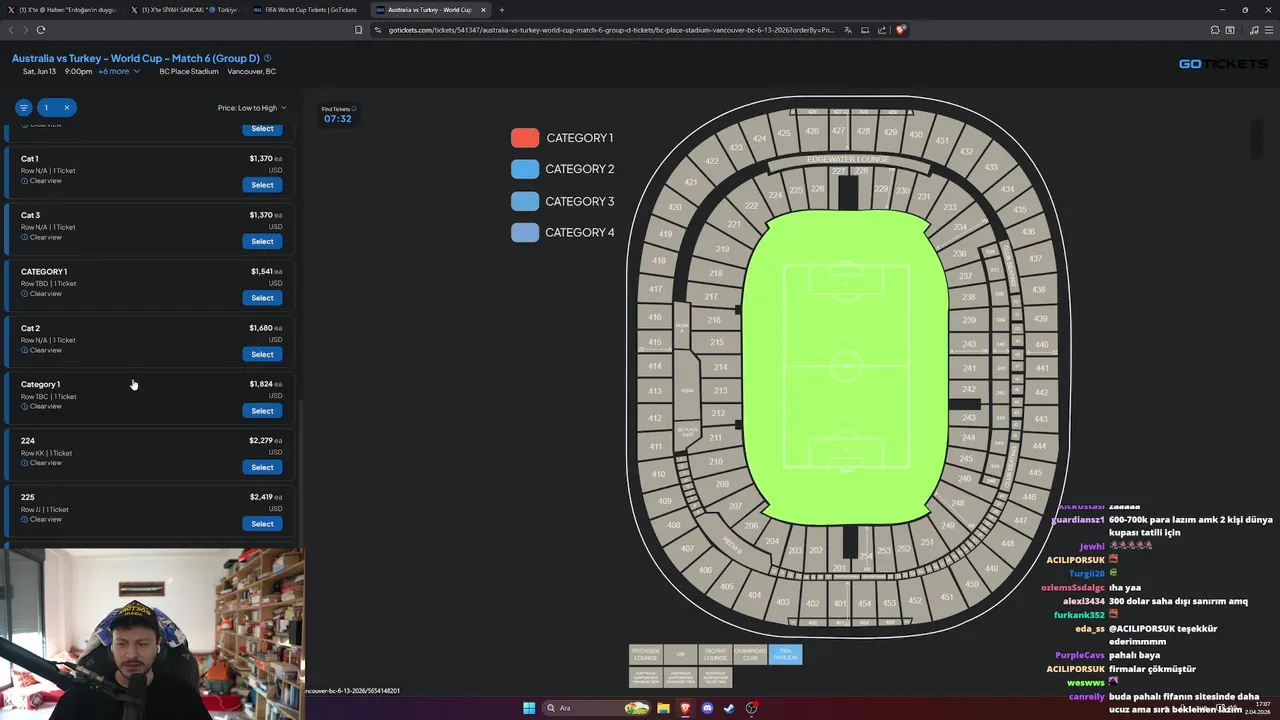1280x720 pixels.
Task: Click the Category 2 blue legend swatch
Action: 525,169
